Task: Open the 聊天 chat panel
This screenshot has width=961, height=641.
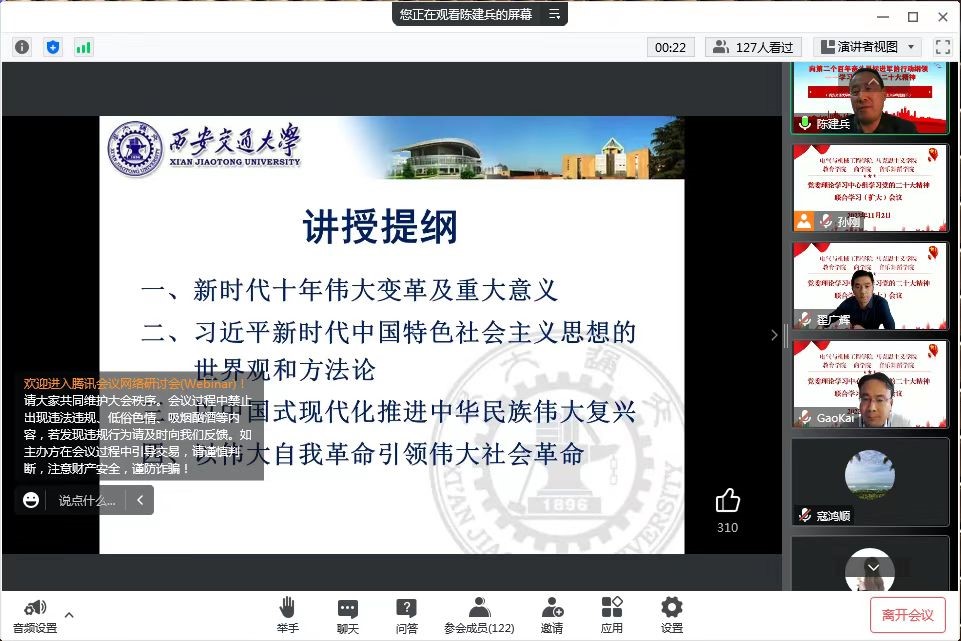Action: 347,614
